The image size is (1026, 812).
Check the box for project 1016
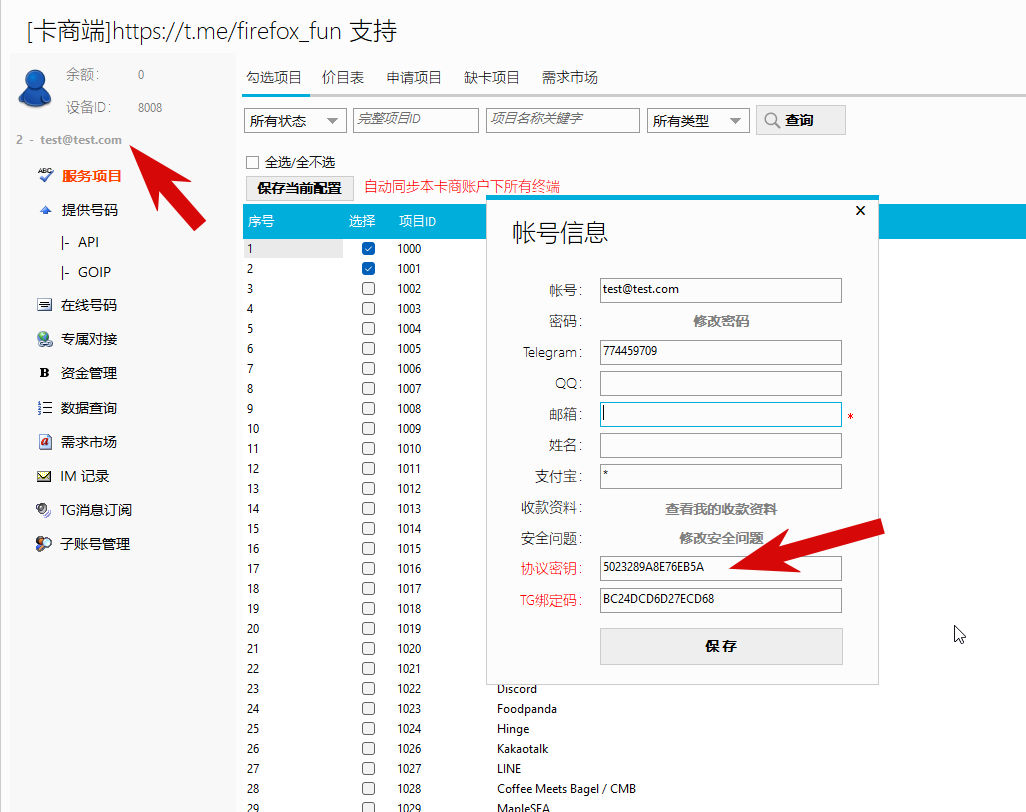(368, 569)
